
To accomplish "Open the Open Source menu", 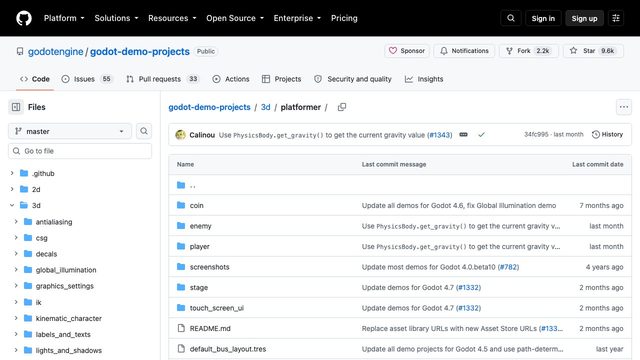I will pyautogui.click(x=235, y=18).
